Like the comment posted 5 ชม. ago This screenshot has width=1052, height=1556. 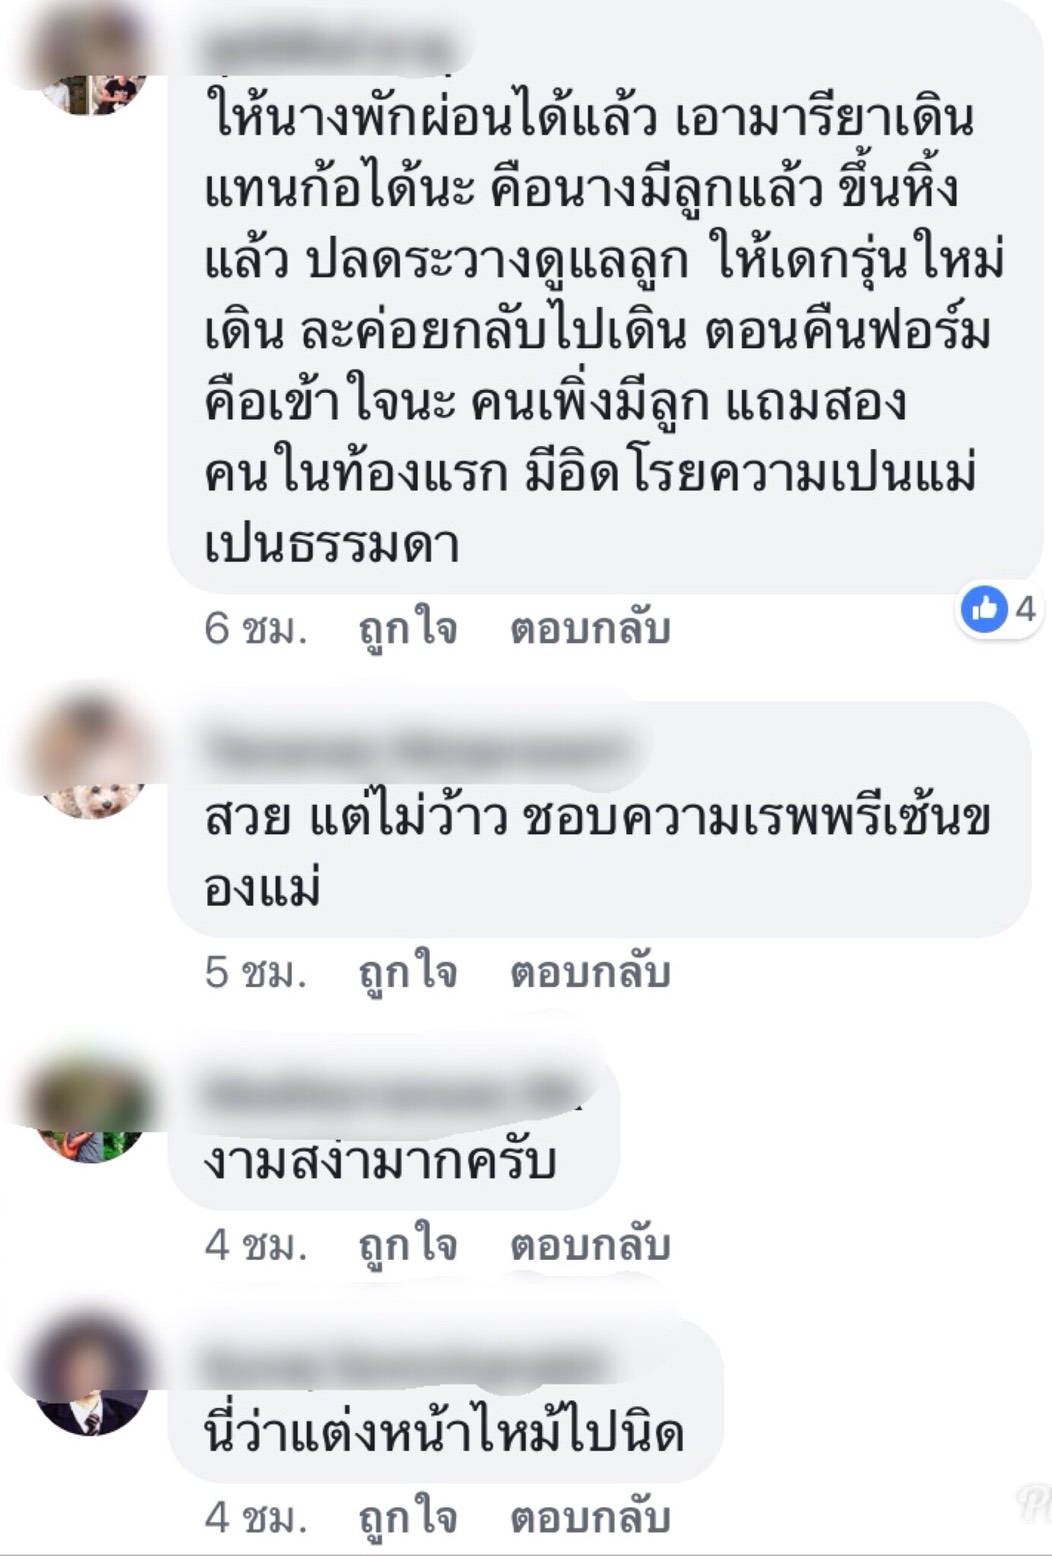coord(408,972)
